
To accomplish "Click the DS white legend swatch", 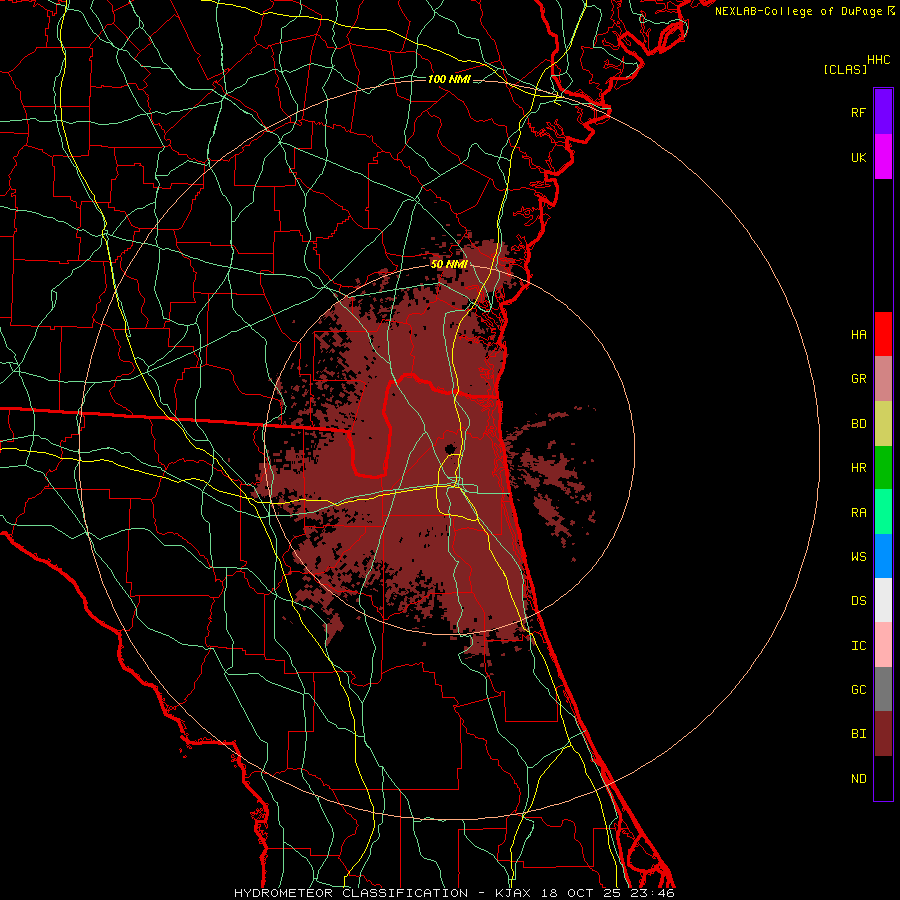I will (x=883, y=600).
